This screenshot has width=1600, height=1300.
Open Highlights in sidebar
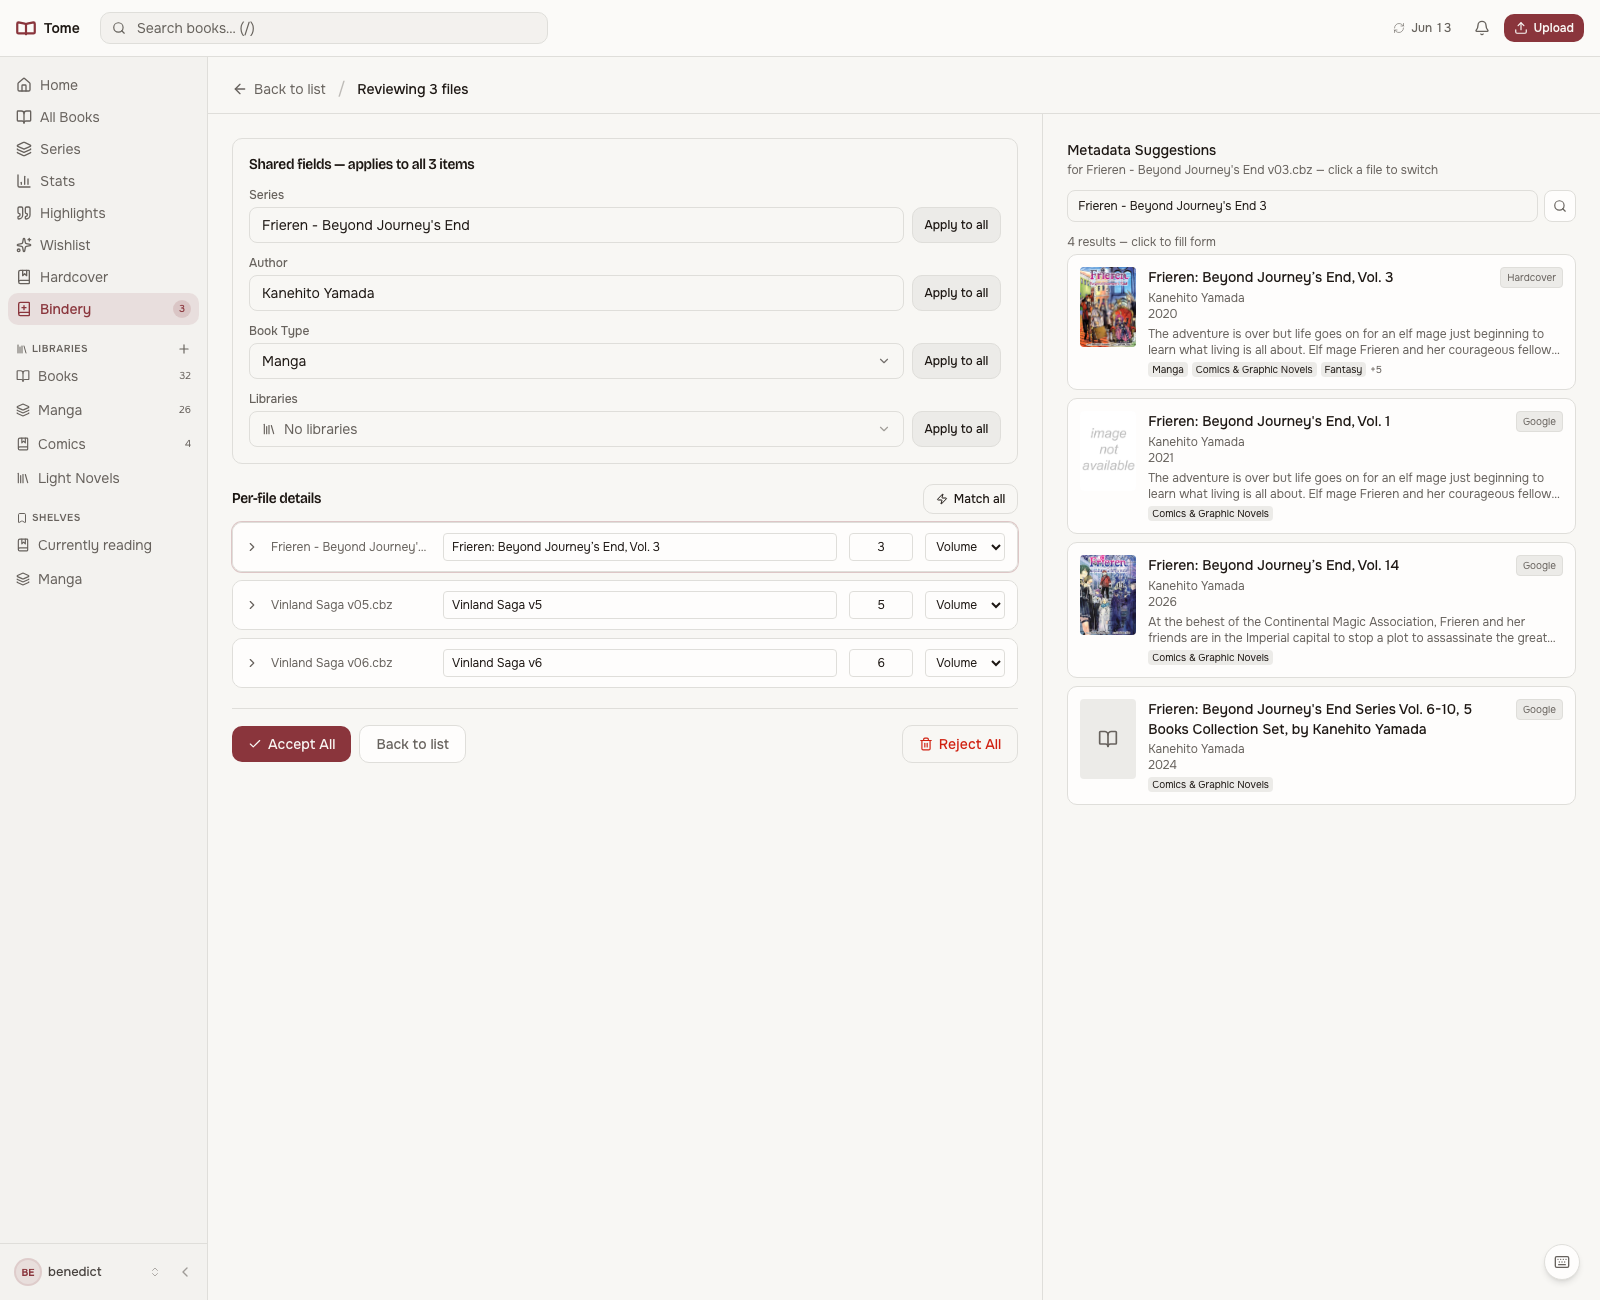pyautogui.click(x=104, y=213)
